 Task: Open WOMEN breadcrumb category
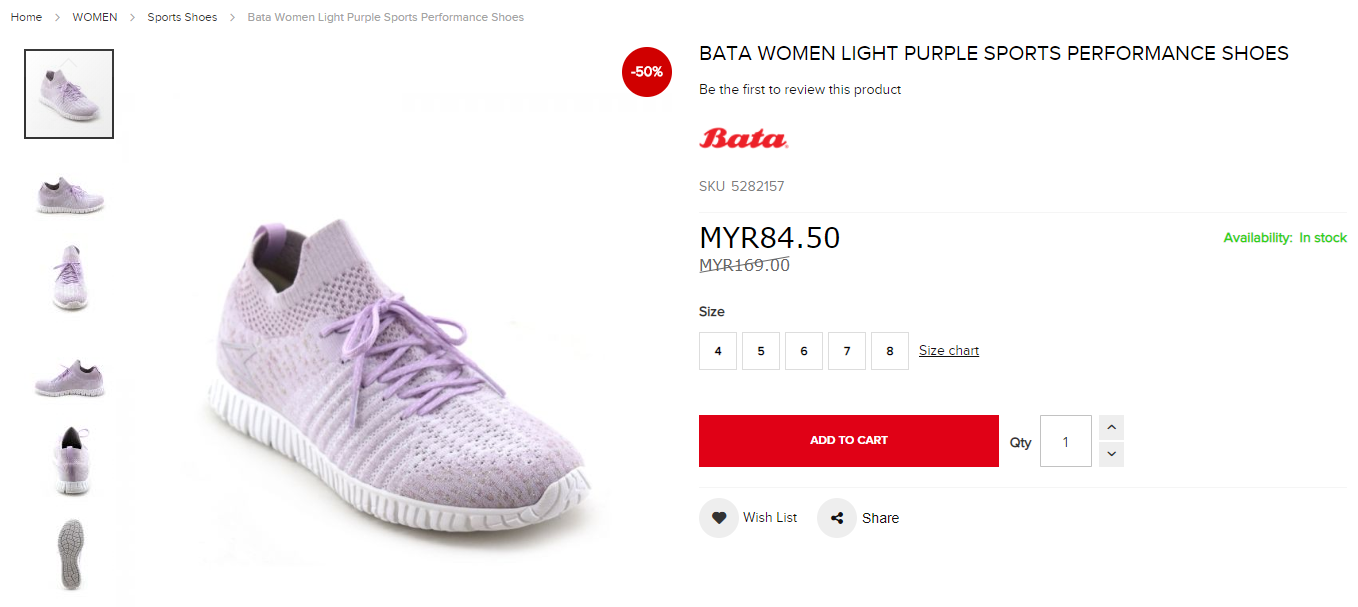(95, 17)
